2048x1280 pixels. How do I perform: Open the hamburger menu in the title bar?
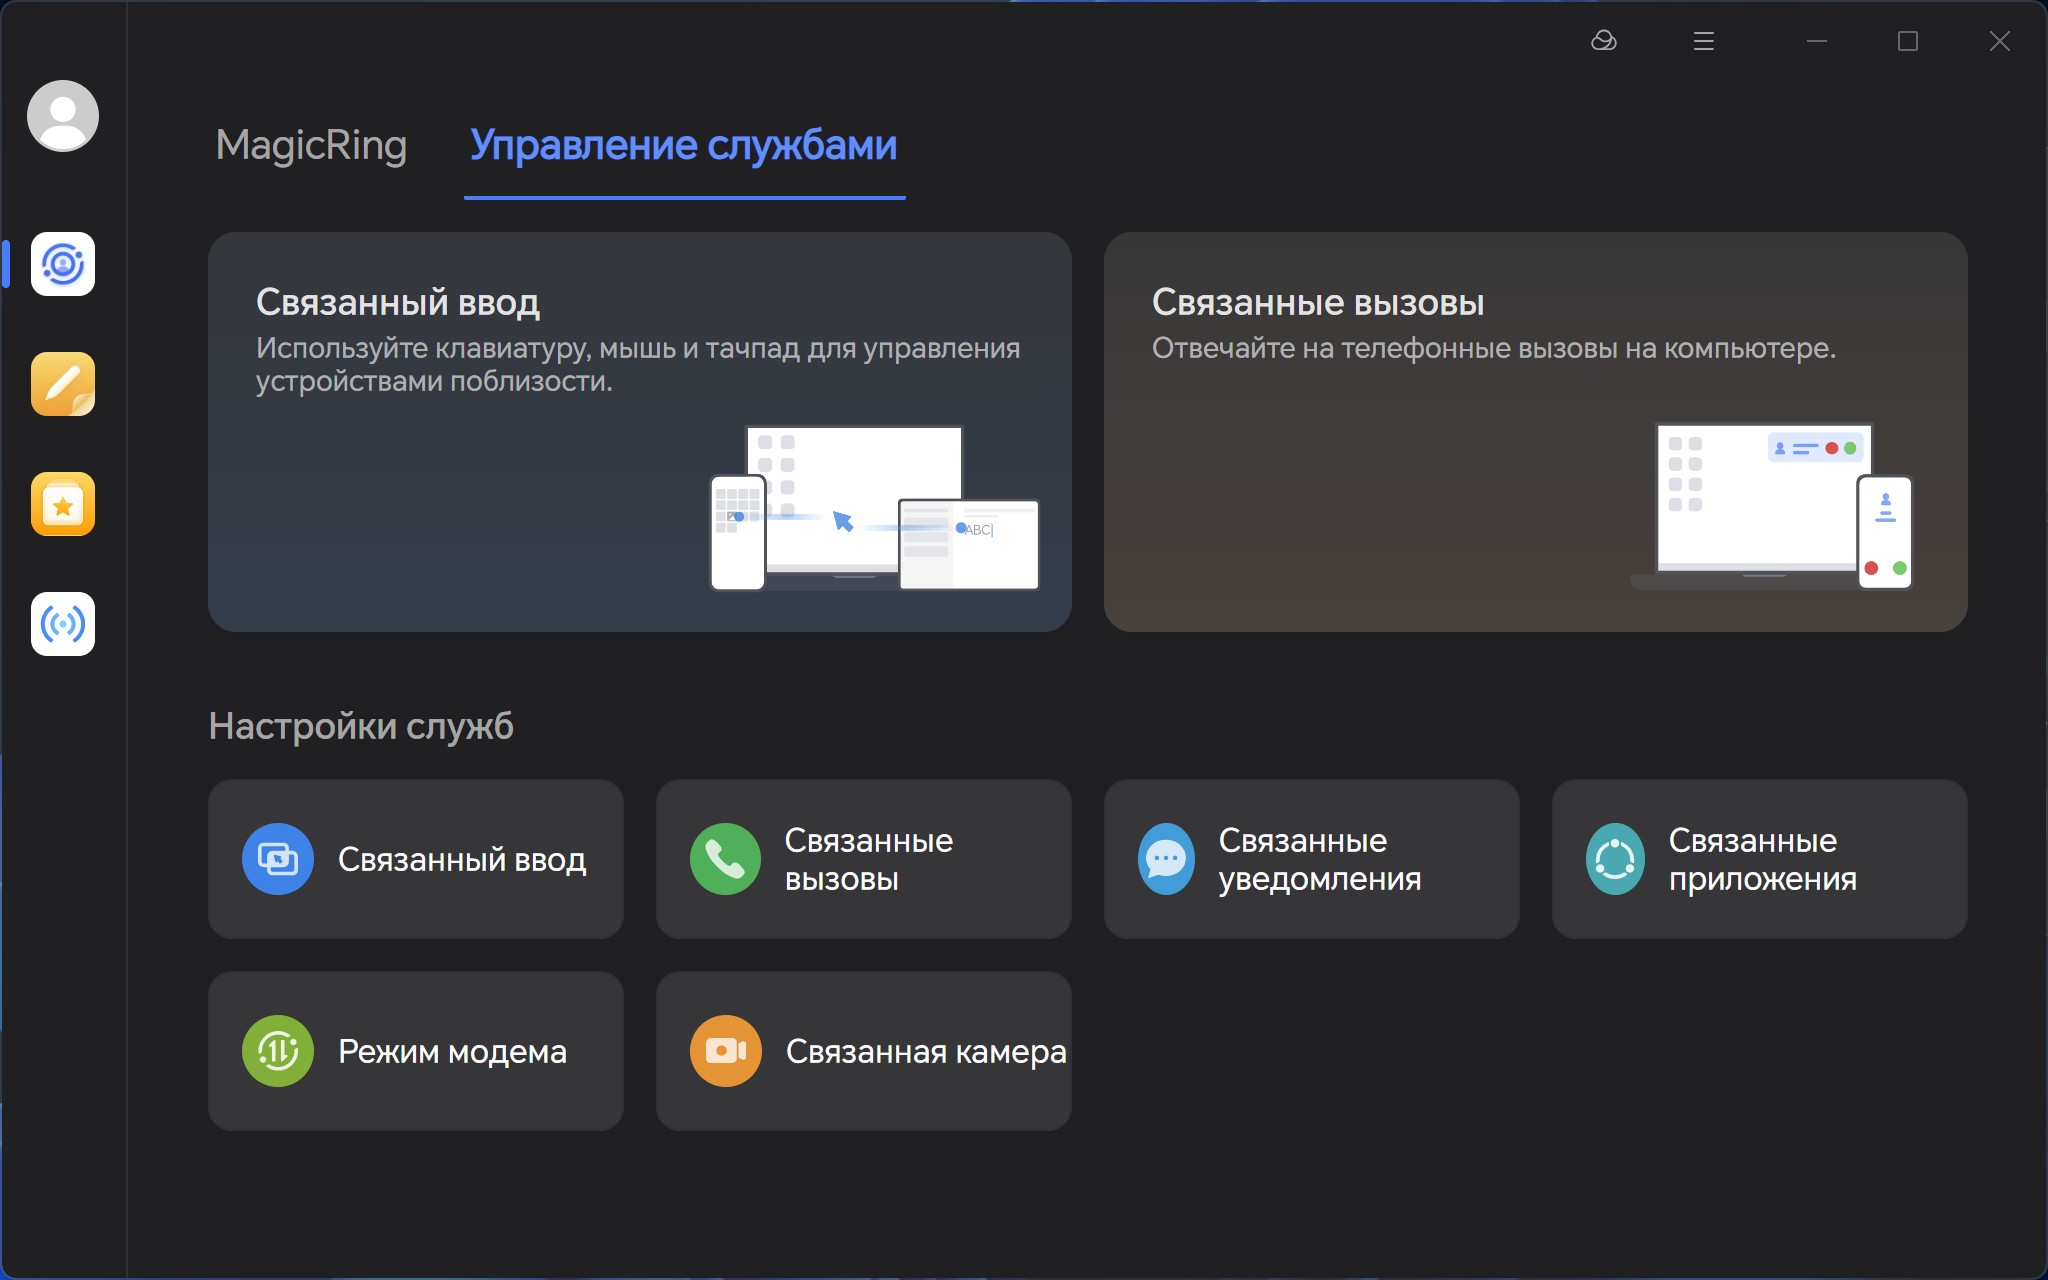pyautogui.click(x=1704, y=41)
